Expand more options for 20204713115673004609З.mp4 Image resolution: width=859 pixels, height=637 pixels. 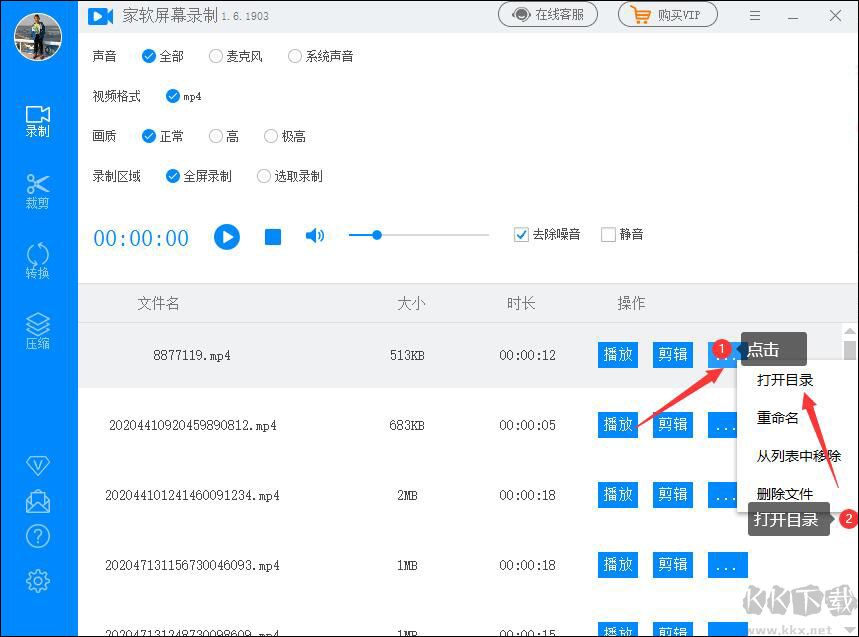click(x=727, y=565)
